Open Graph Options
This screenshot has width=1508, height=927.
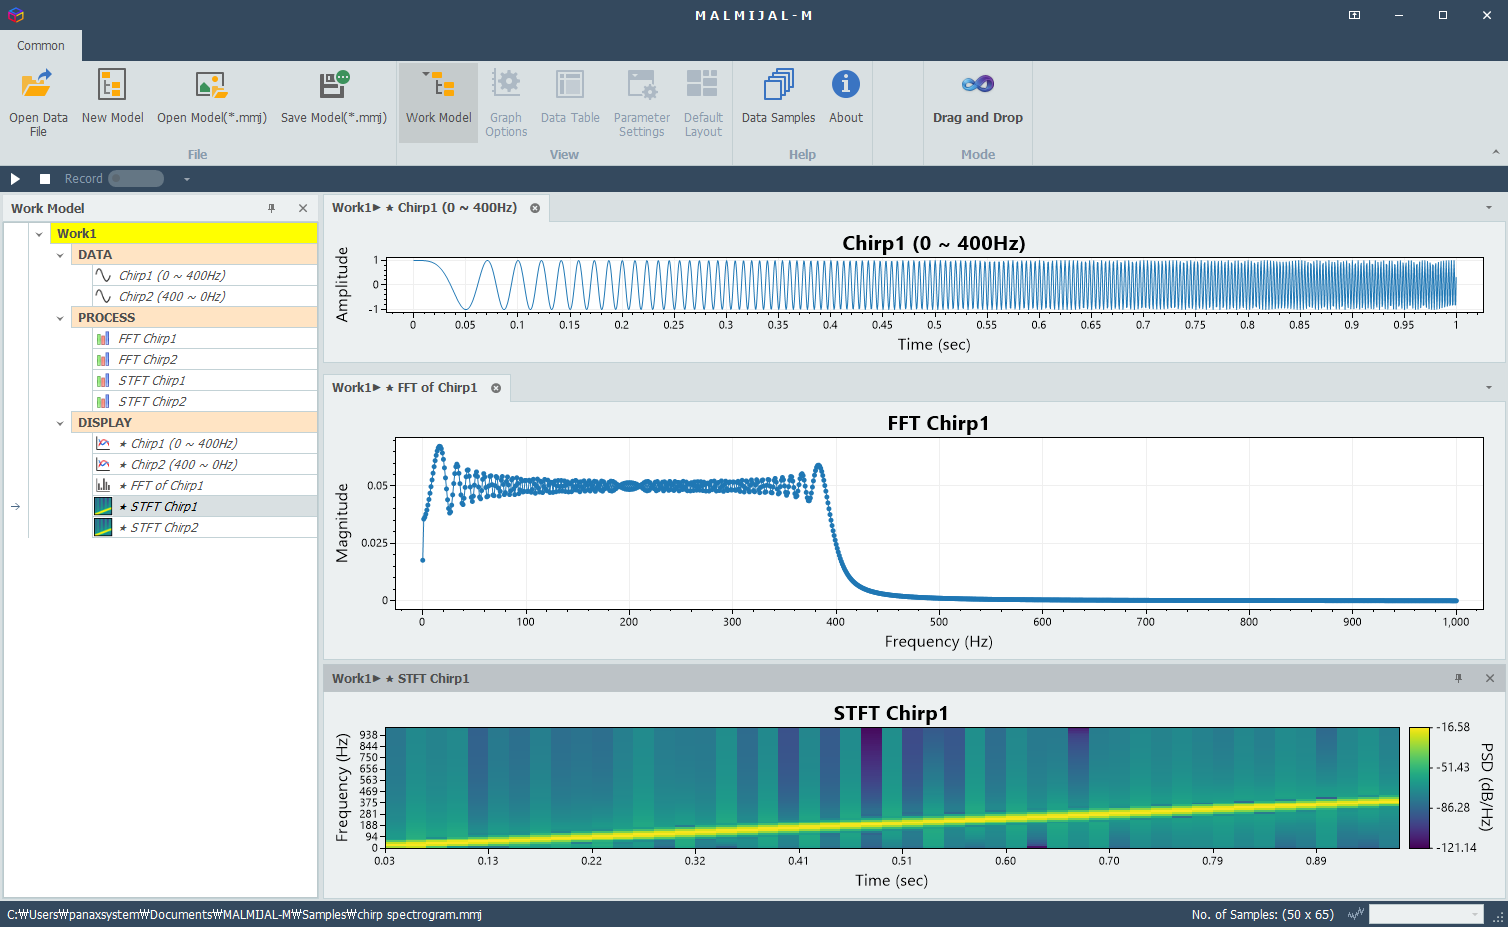(x=506, y=103)
